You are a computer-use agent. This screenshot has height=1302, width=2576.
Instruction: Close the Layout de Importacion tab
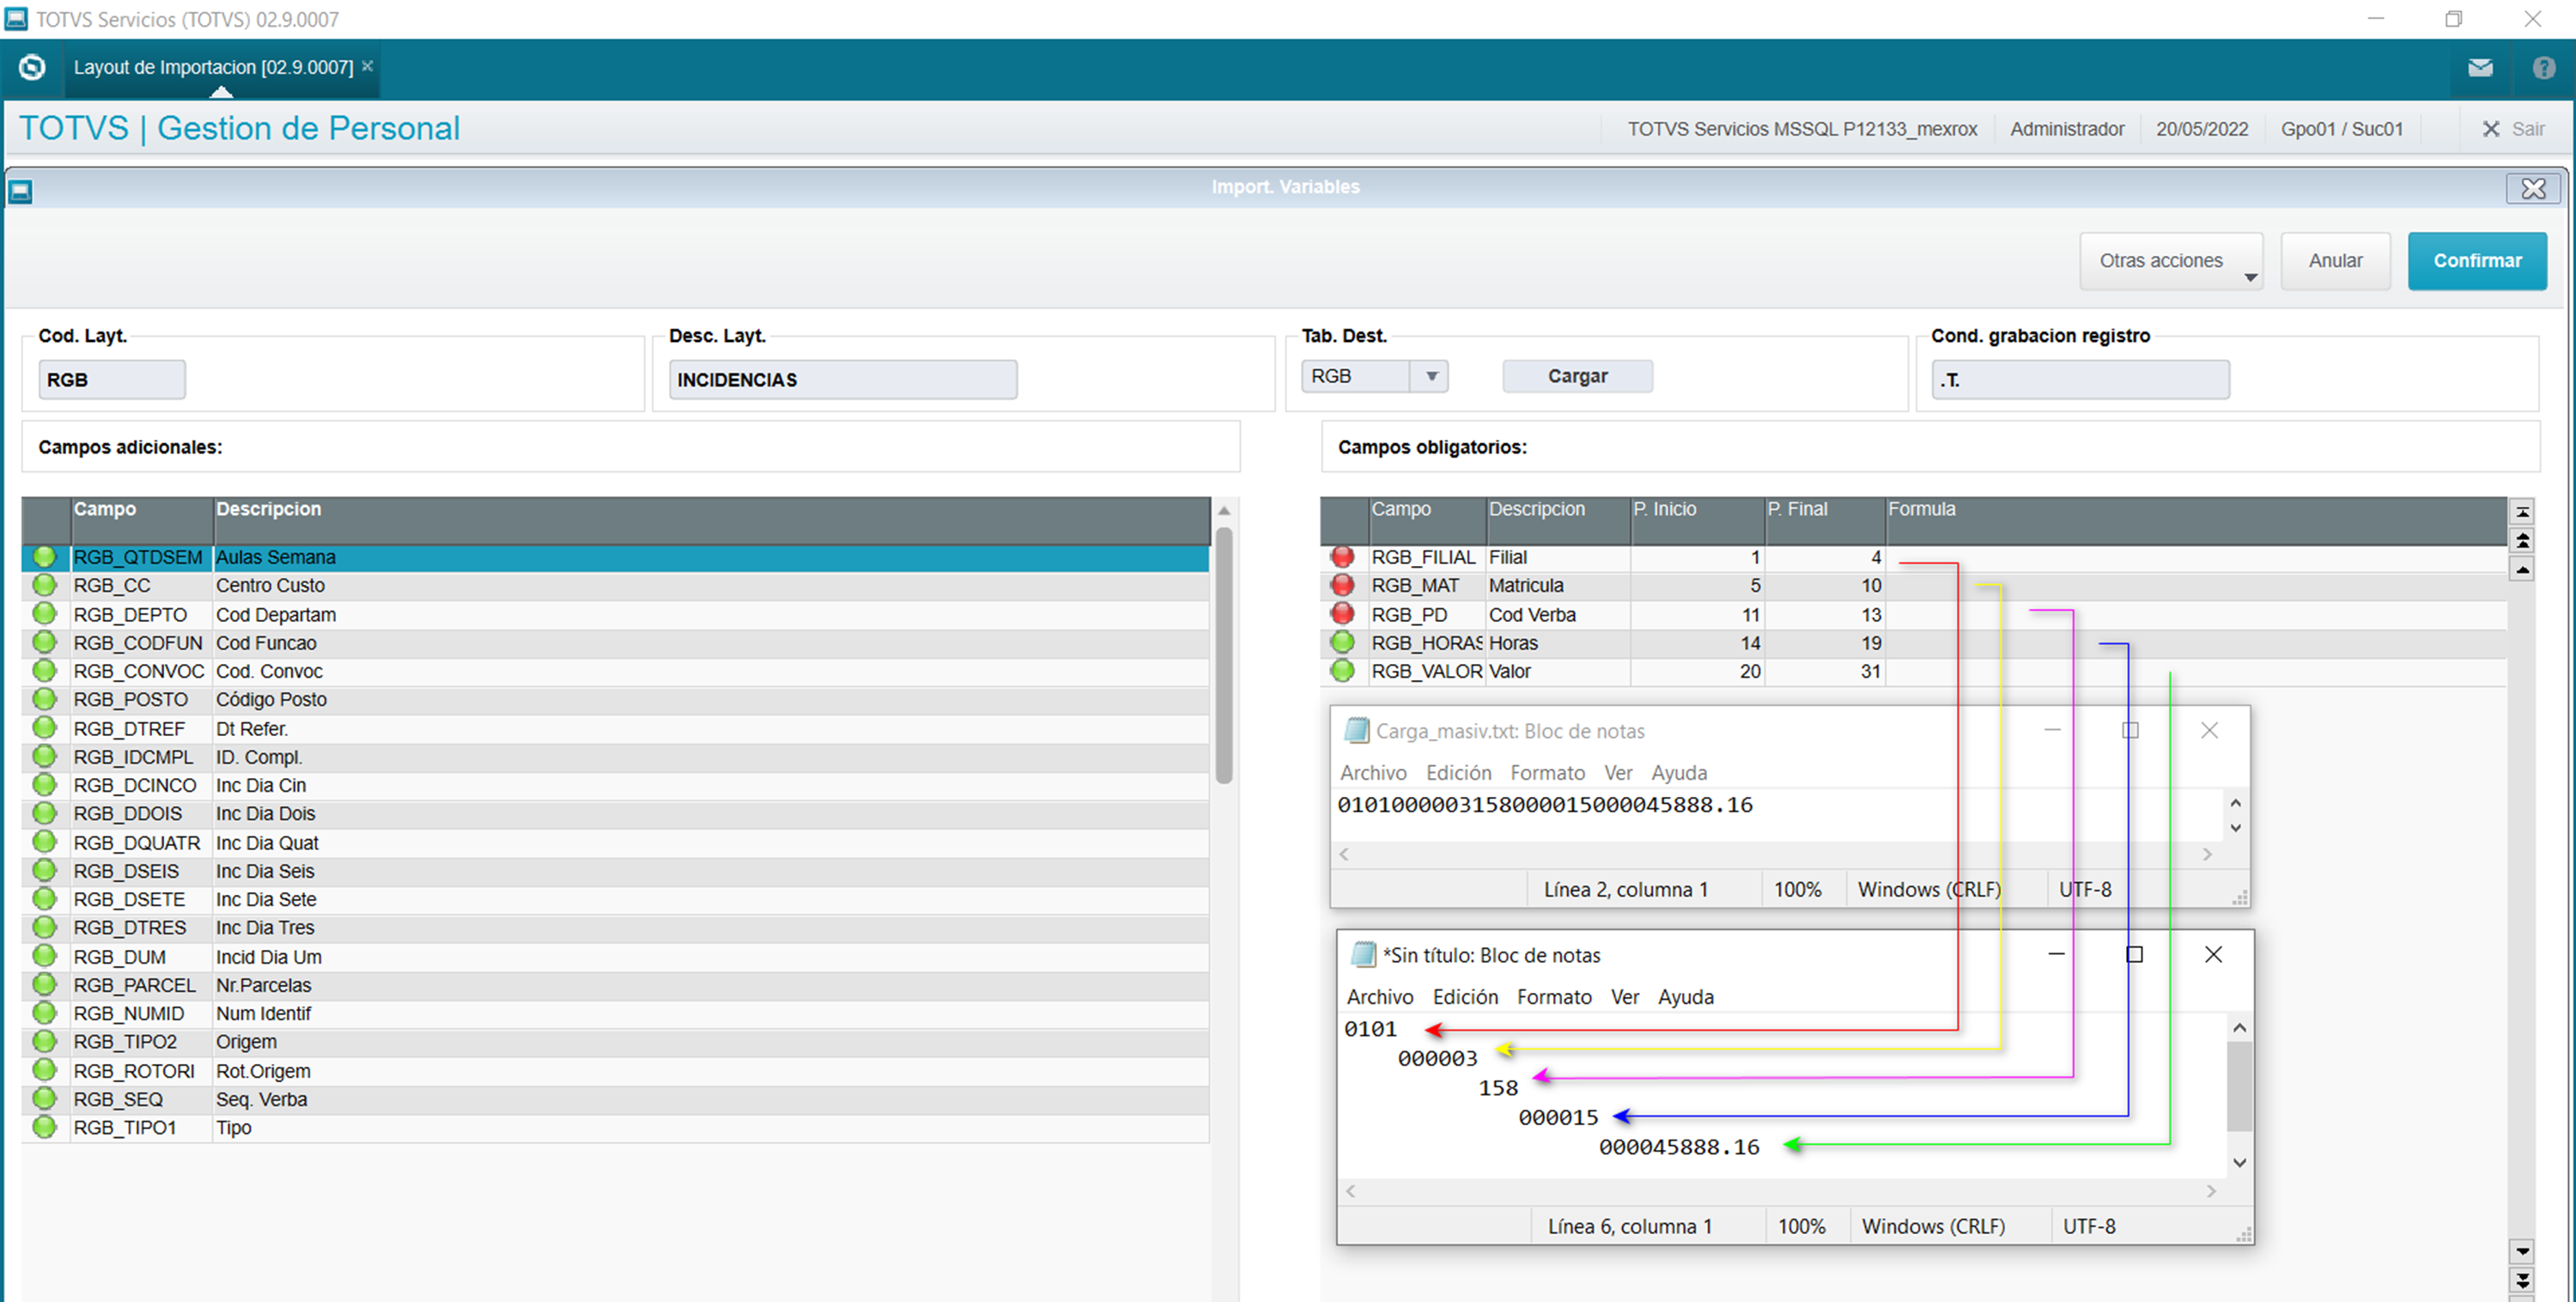click(367, 66)
